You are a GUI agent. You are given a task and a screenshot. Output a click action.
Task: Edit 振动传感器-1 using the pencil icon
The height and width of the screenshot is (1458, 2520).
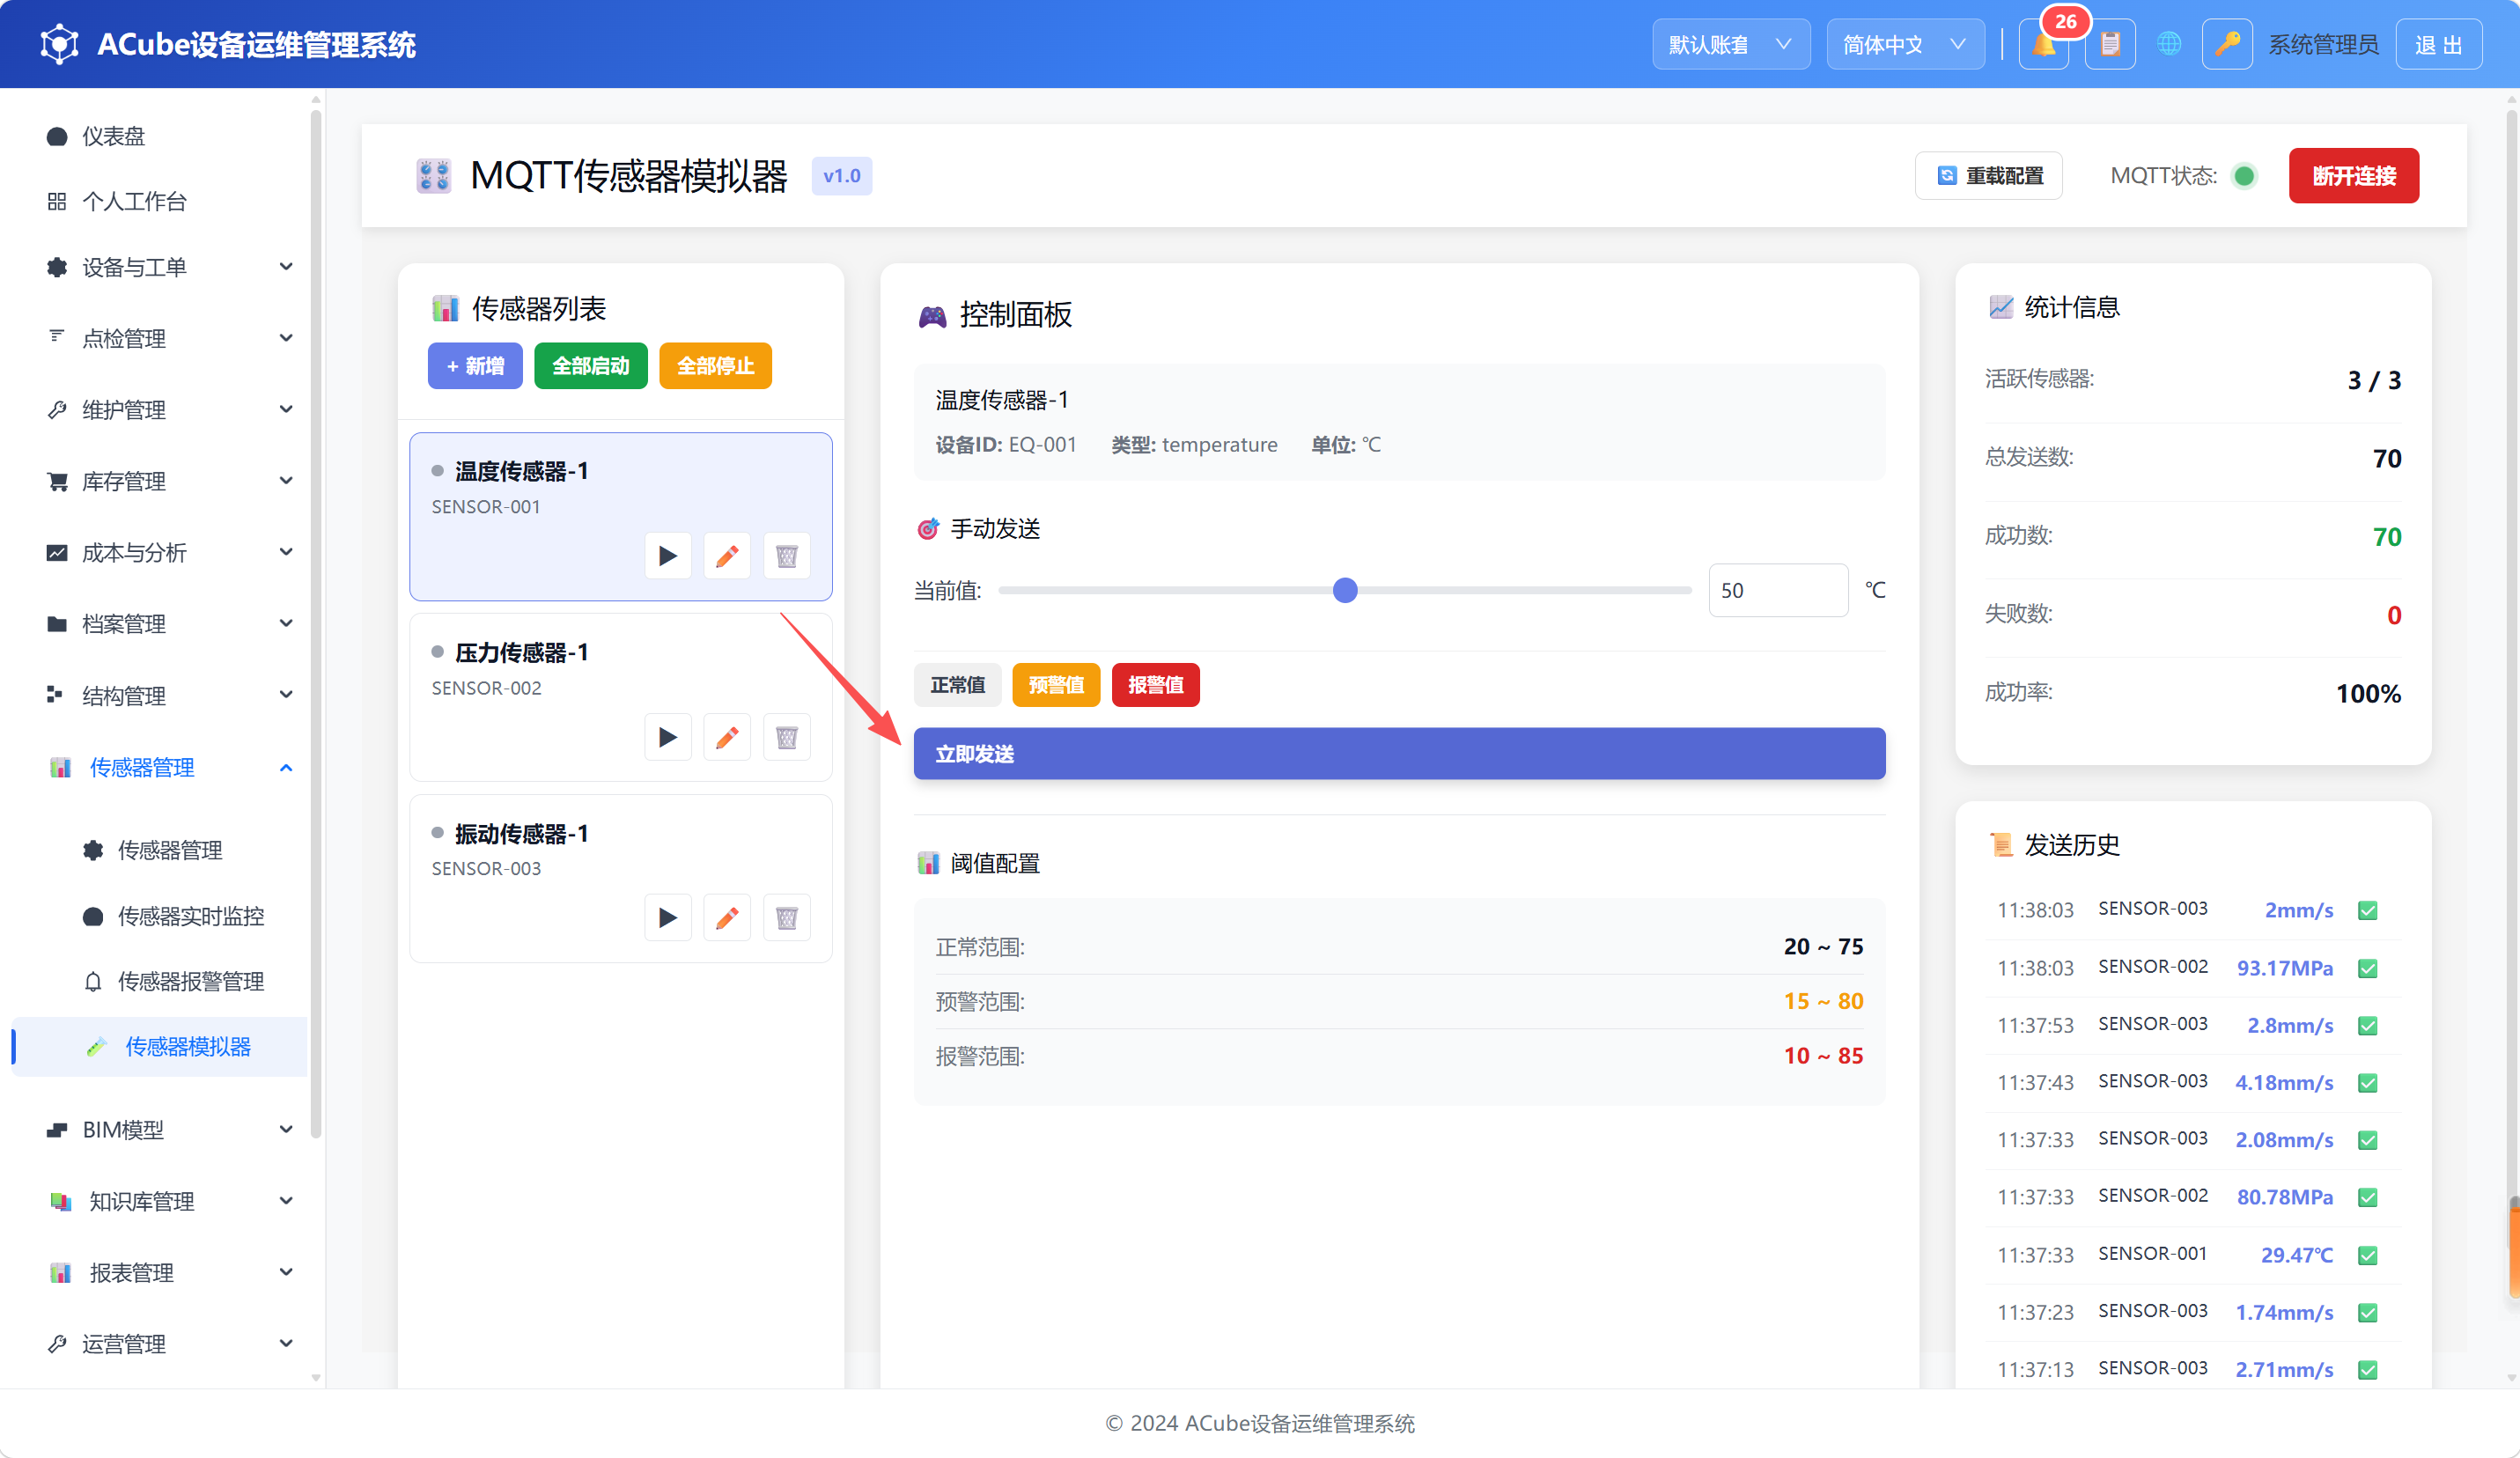point(727,918)
